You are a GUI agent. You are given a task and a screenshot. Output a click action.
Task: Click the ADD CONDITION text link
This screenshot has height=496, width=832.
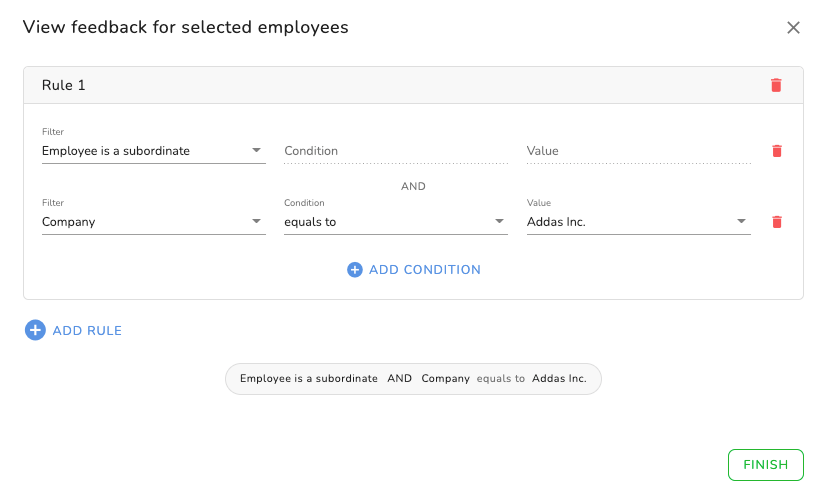coord(425,270)
